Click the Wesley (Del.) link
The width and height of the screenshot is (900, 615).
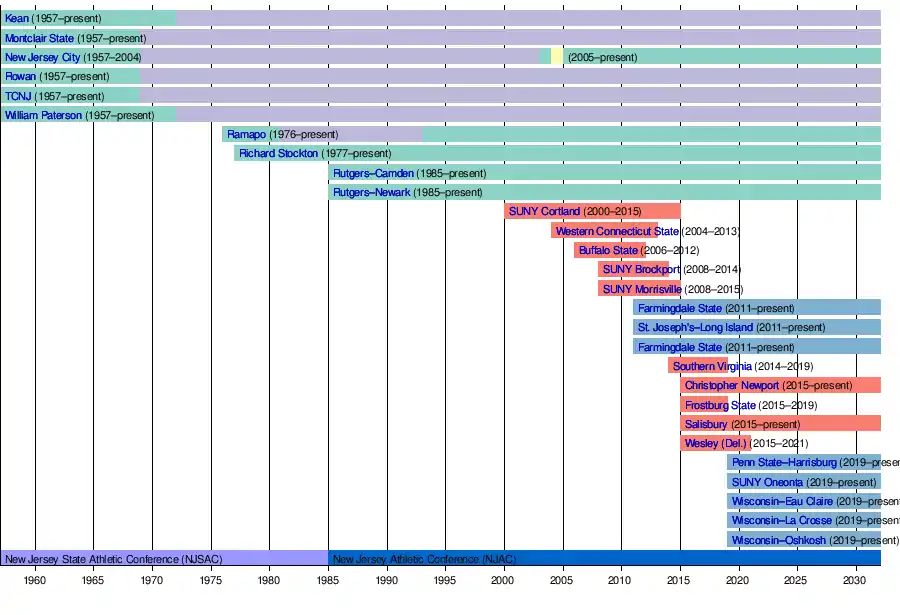click(716, 444)
